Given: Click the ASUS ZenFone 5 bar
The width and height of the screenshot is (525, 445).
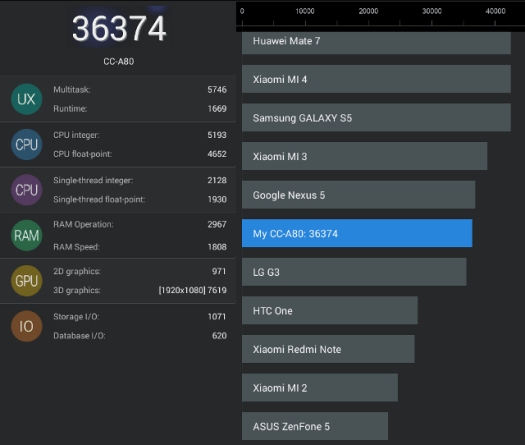Looking at the screenshot, I should point(315,426).
